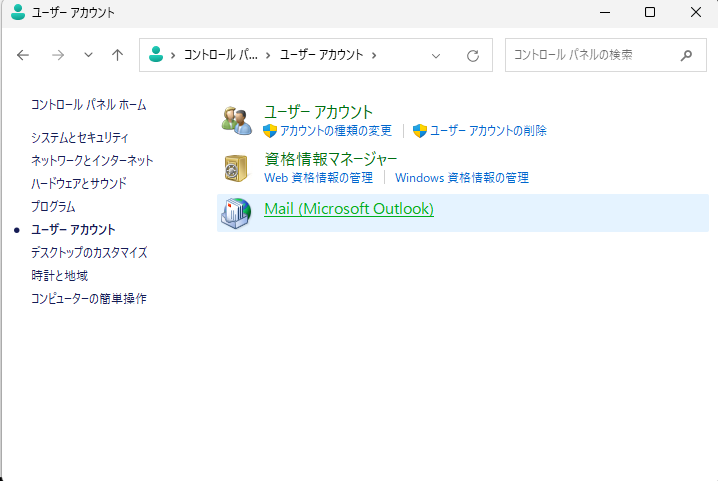Open システムとセキュリティ in the sidebar
This screenshot has width=718, height=481.
[x=79, y=137]
